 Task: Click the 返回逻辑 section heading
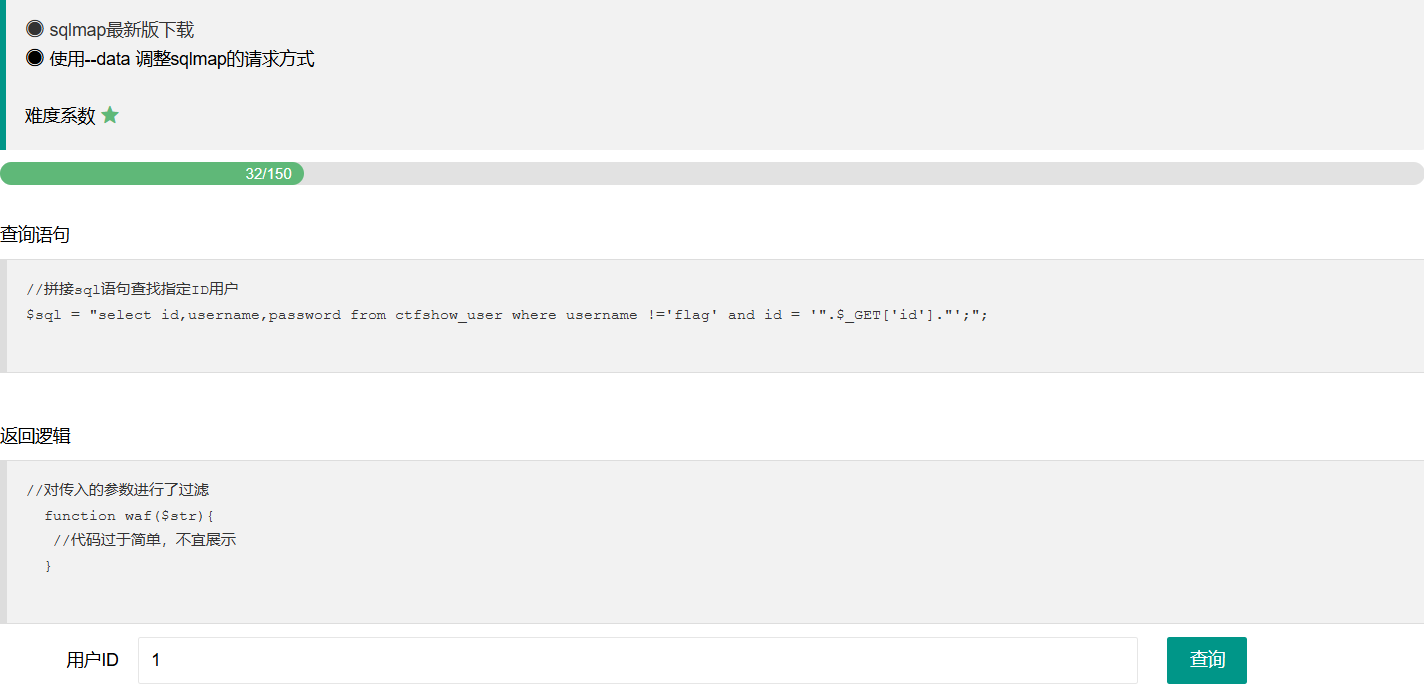tap(35, 436)
